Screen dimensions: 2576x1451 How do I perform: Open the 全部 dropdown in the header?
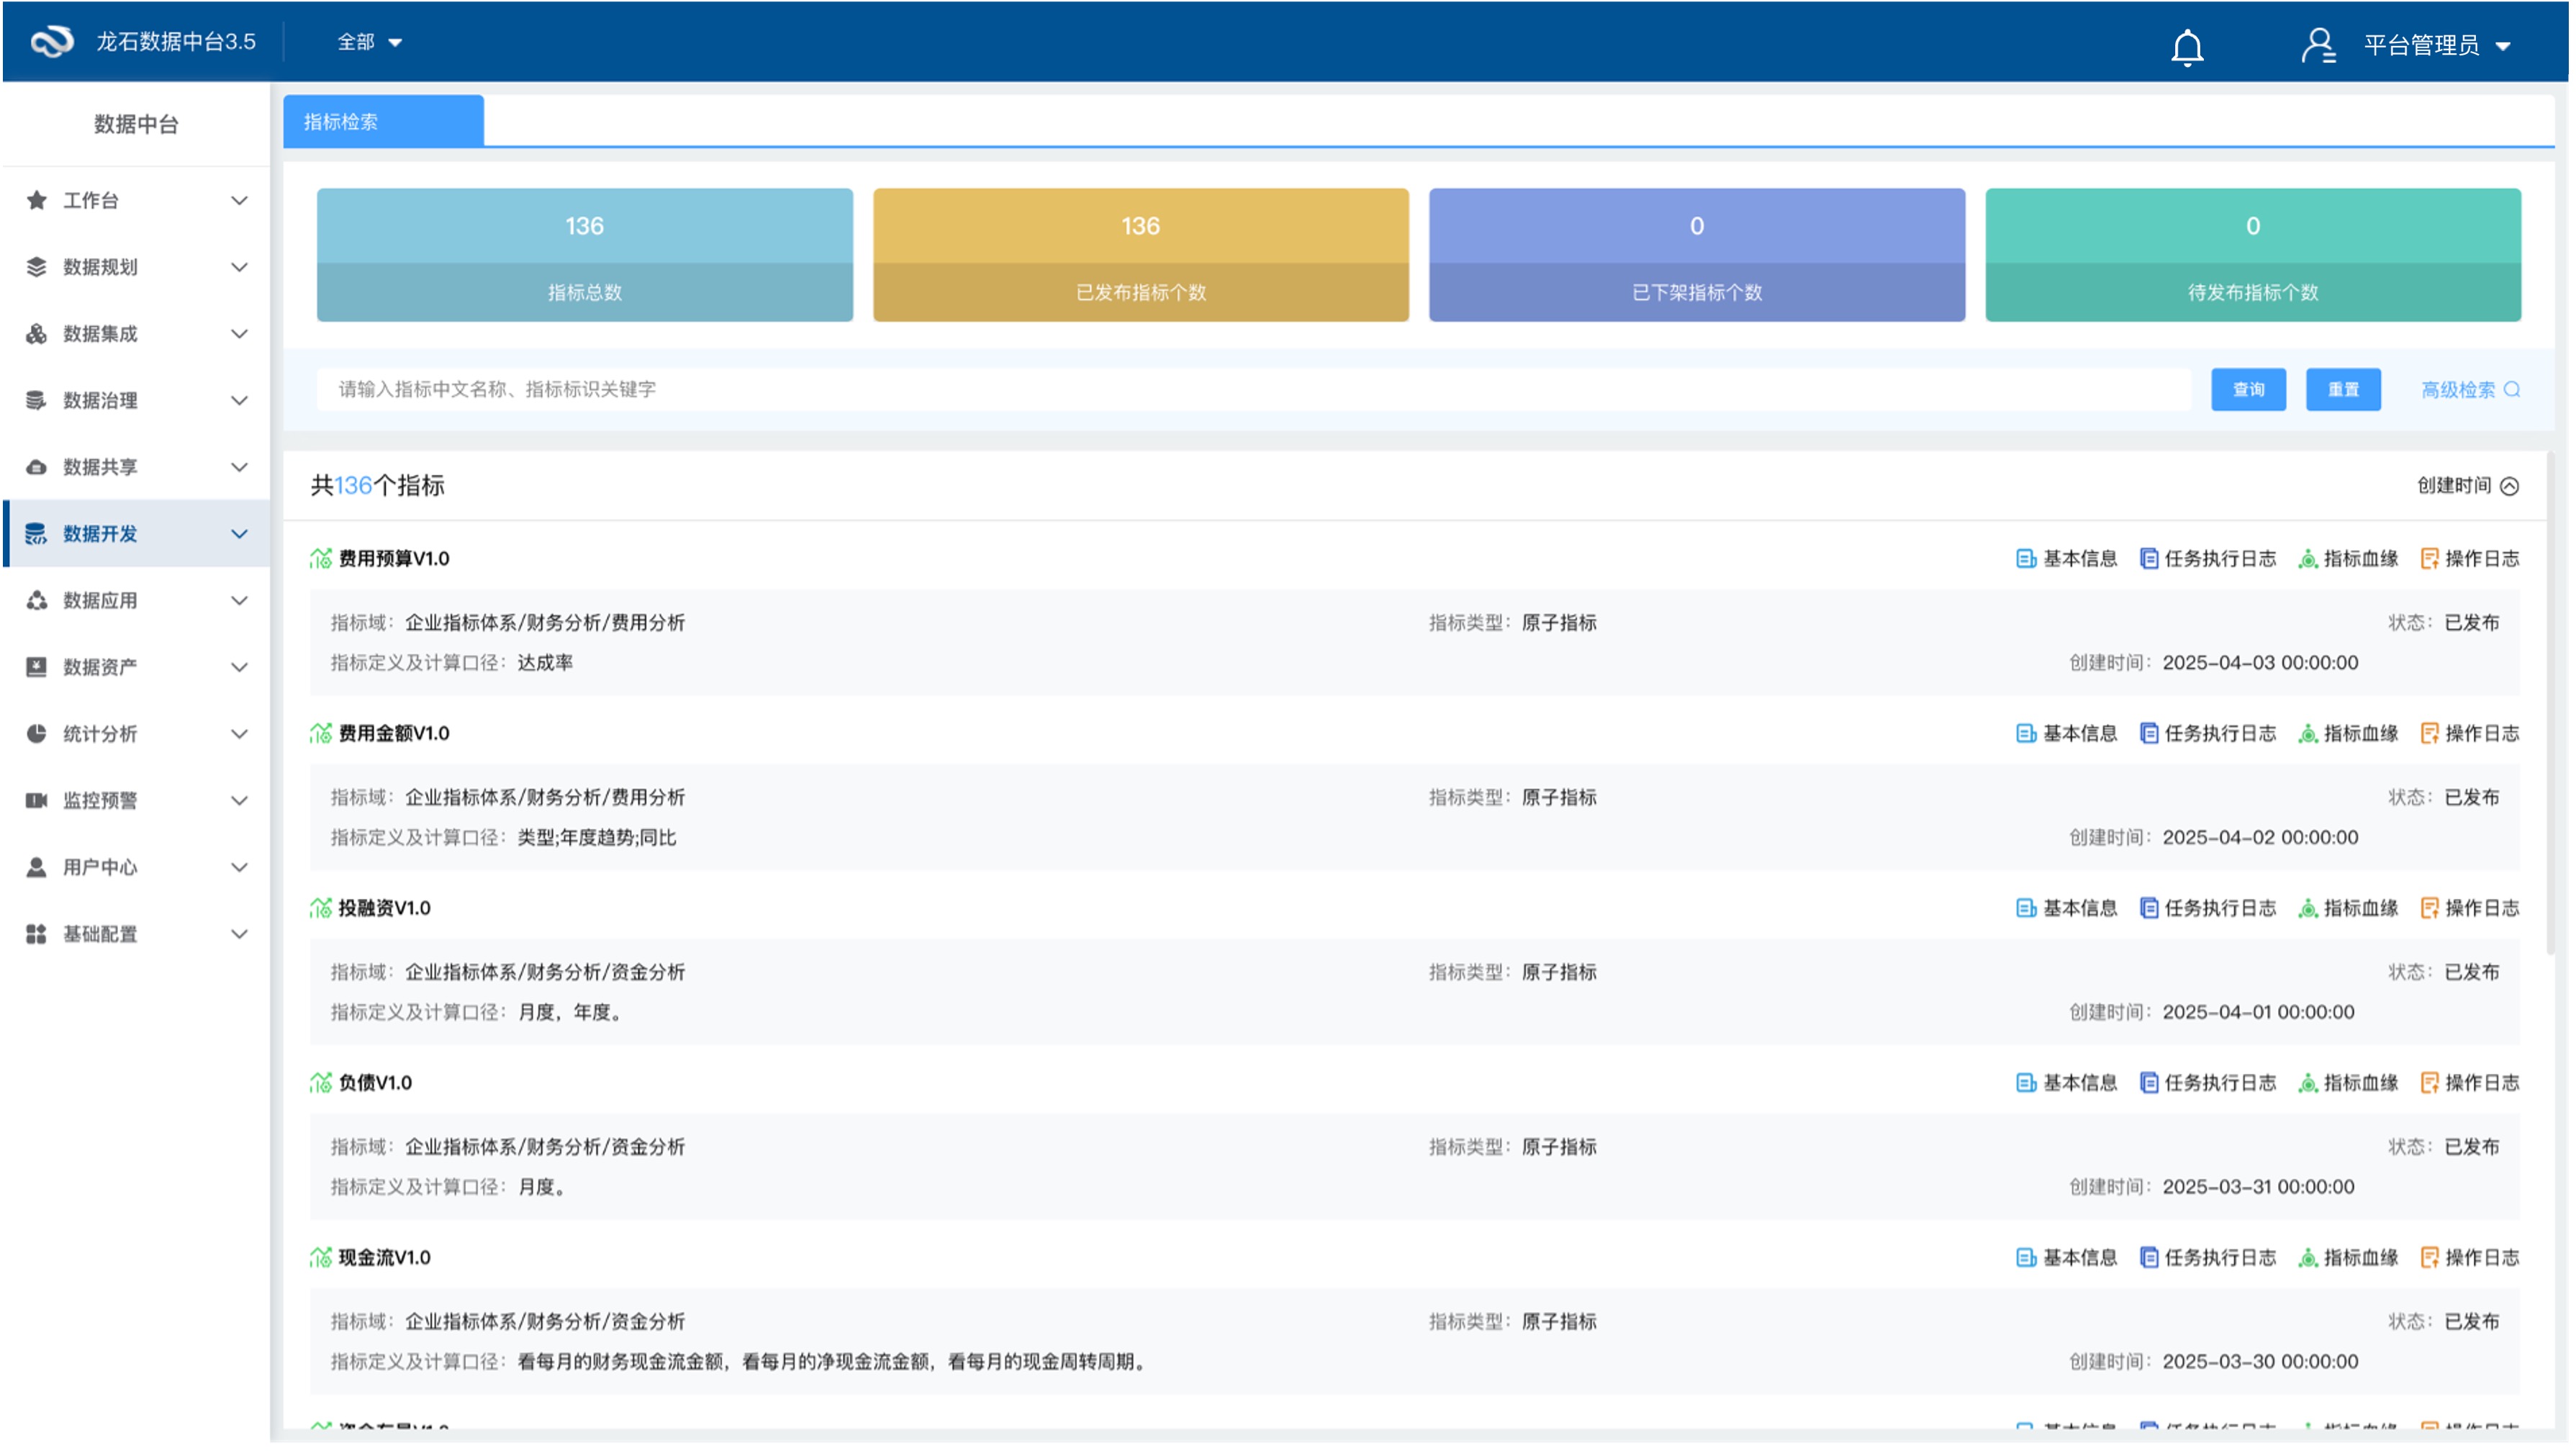coord(369,42)
